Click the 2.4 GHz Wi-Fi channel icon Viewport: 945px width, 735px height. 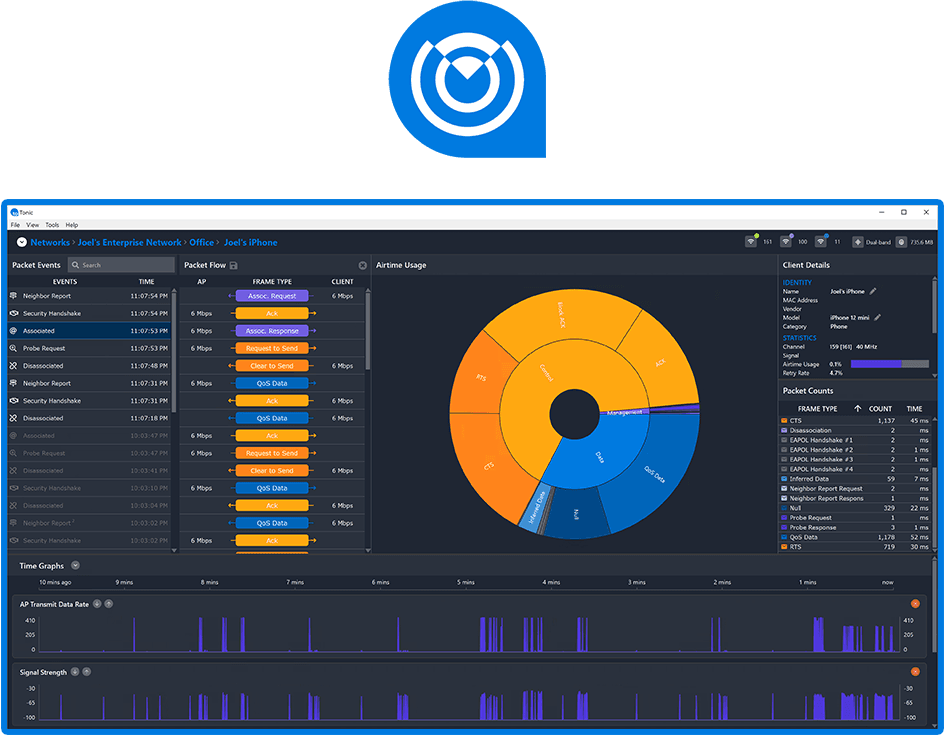(820, 242)
